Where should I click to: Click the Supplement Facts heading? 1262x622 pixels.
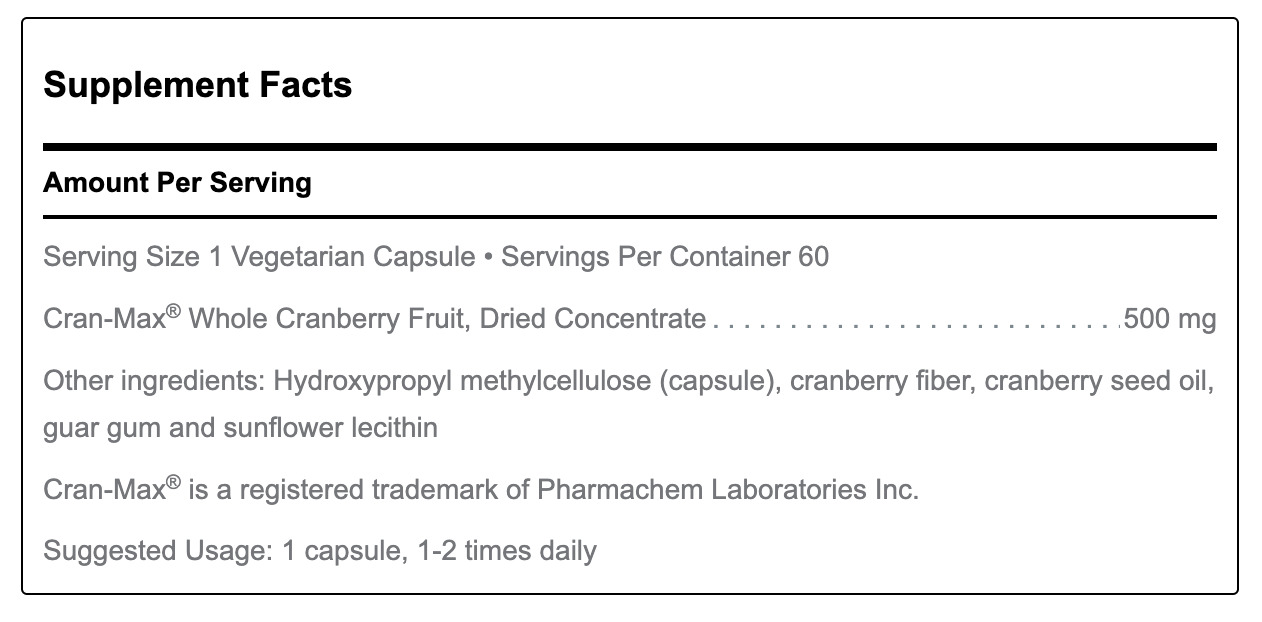(198, 86)
